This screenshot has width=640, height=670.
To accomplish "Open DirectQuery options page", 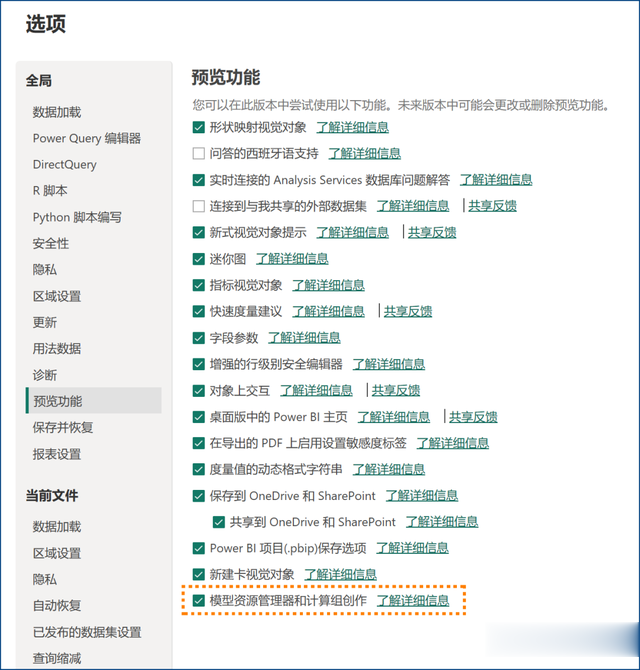I will click(x=65, y=165).
